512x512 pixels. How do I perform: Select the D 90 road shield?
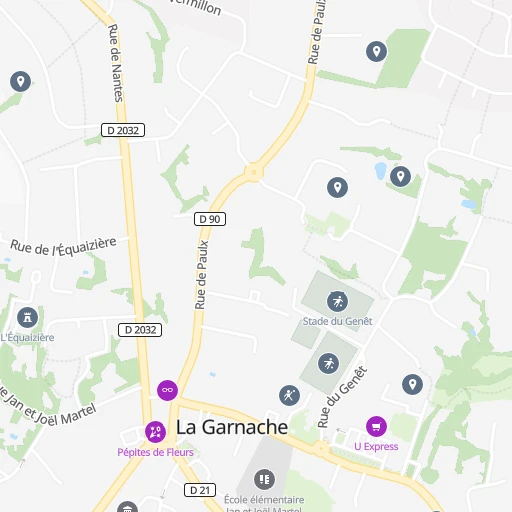(210, 219)
